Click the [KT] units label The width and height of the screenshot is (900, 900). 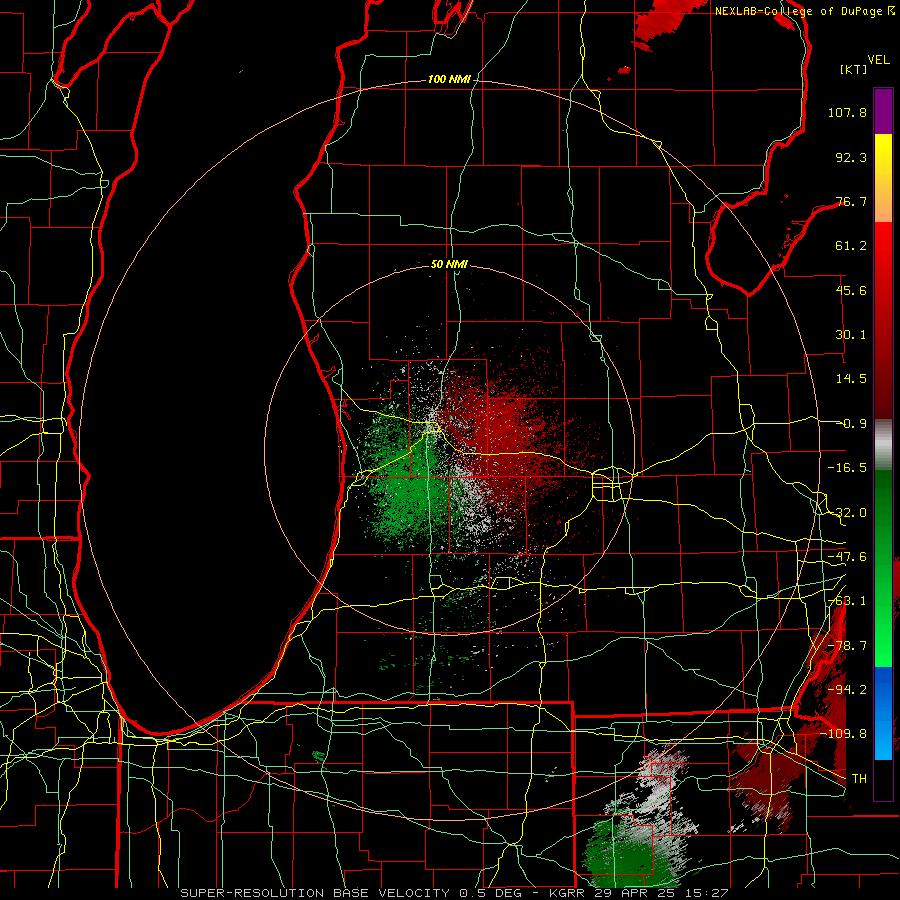point(853,69)
